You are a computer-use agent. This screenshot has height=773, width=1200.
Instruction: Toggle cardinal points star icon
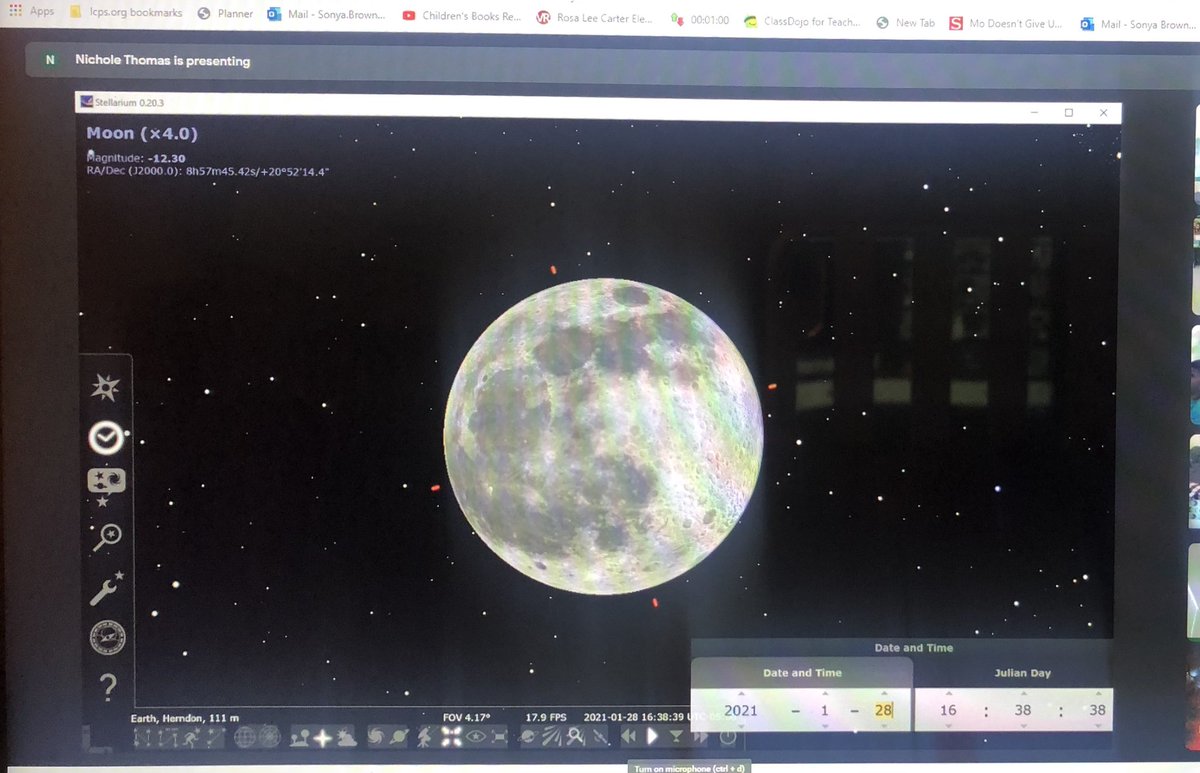[324, 737]
